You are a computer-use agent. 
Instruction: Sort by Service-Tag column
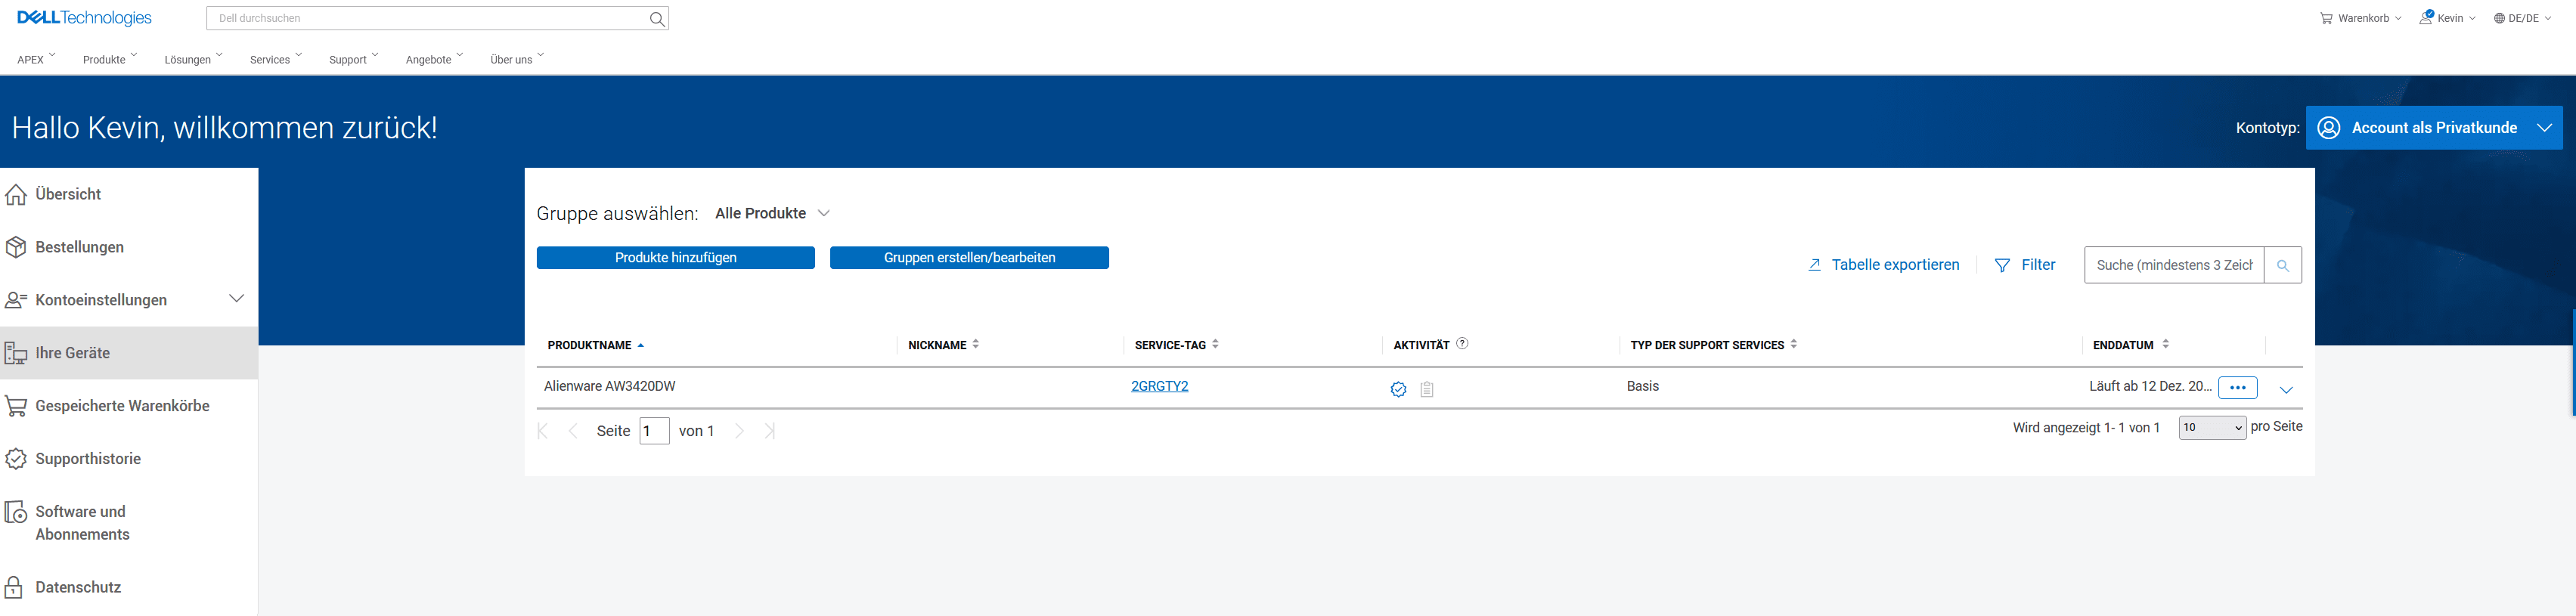[x=1177, y=345]
